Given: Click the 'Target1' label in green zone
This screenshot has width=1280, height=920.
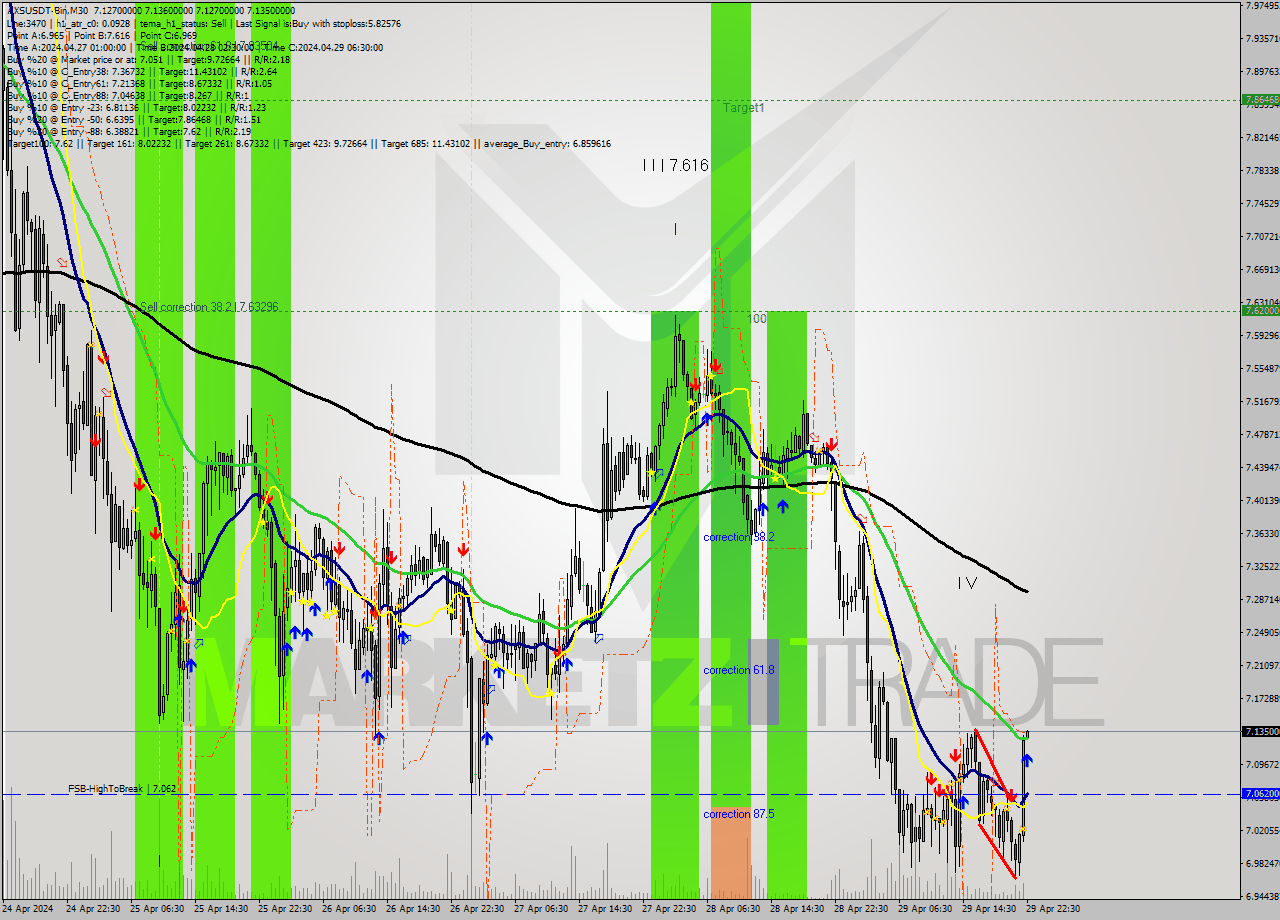Looking at the screenshot, I should tap(744, 107).
